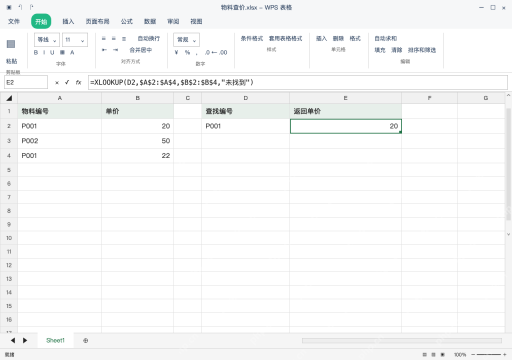Open the File (文件) menu

14,21
